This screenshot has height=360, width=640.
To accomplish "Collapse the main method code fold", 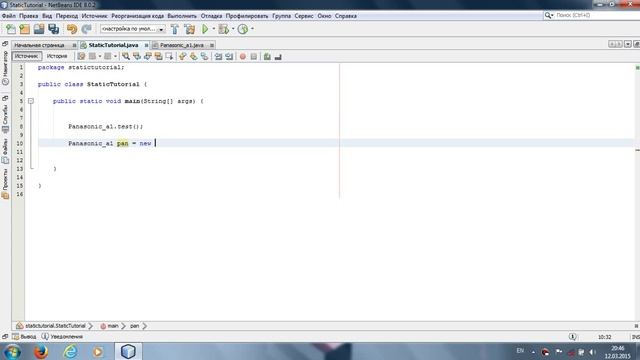I will (31, 101).
